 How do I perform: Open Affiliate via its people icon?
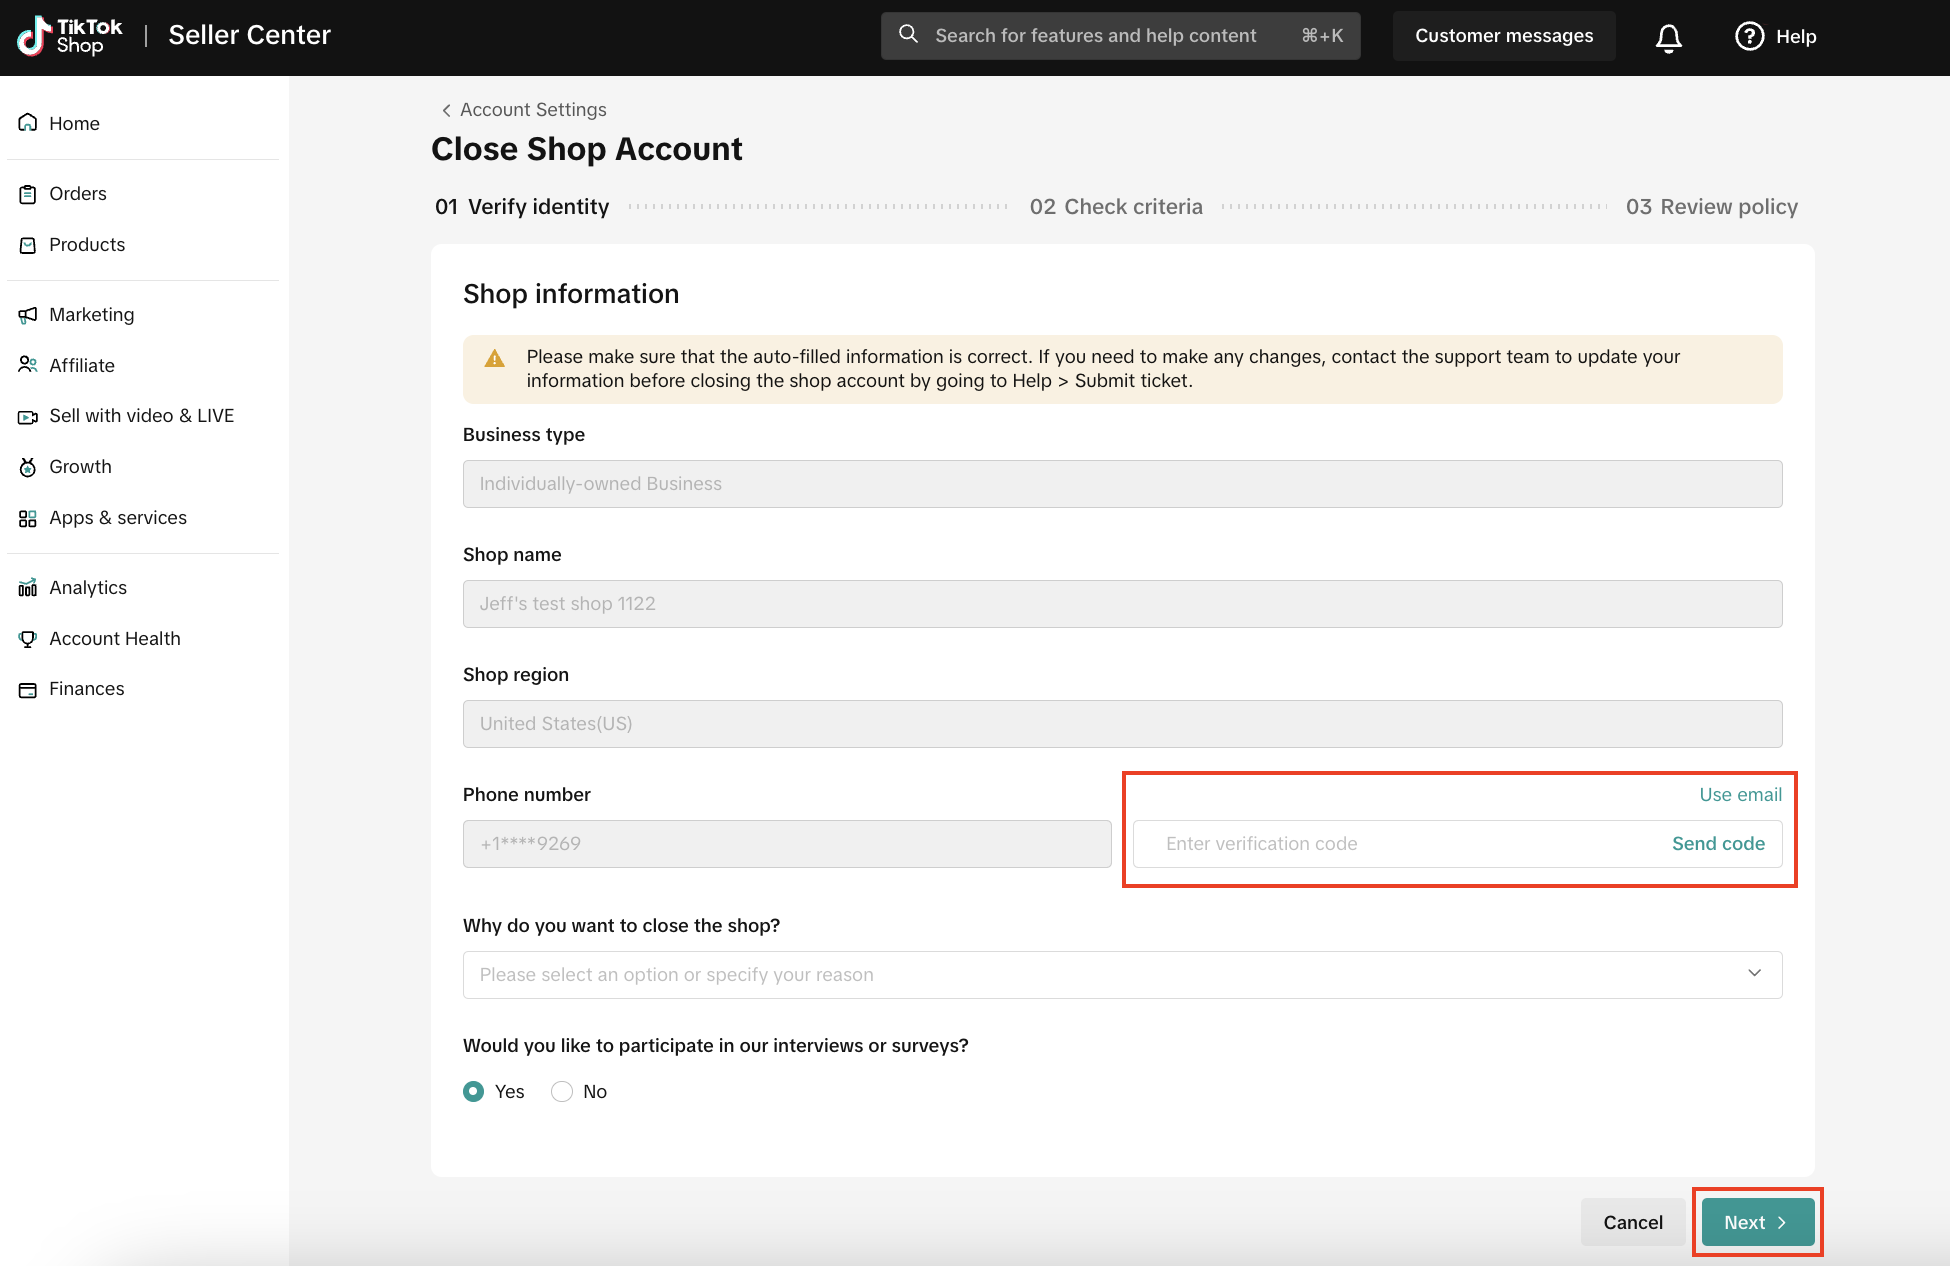click(28, 365)
